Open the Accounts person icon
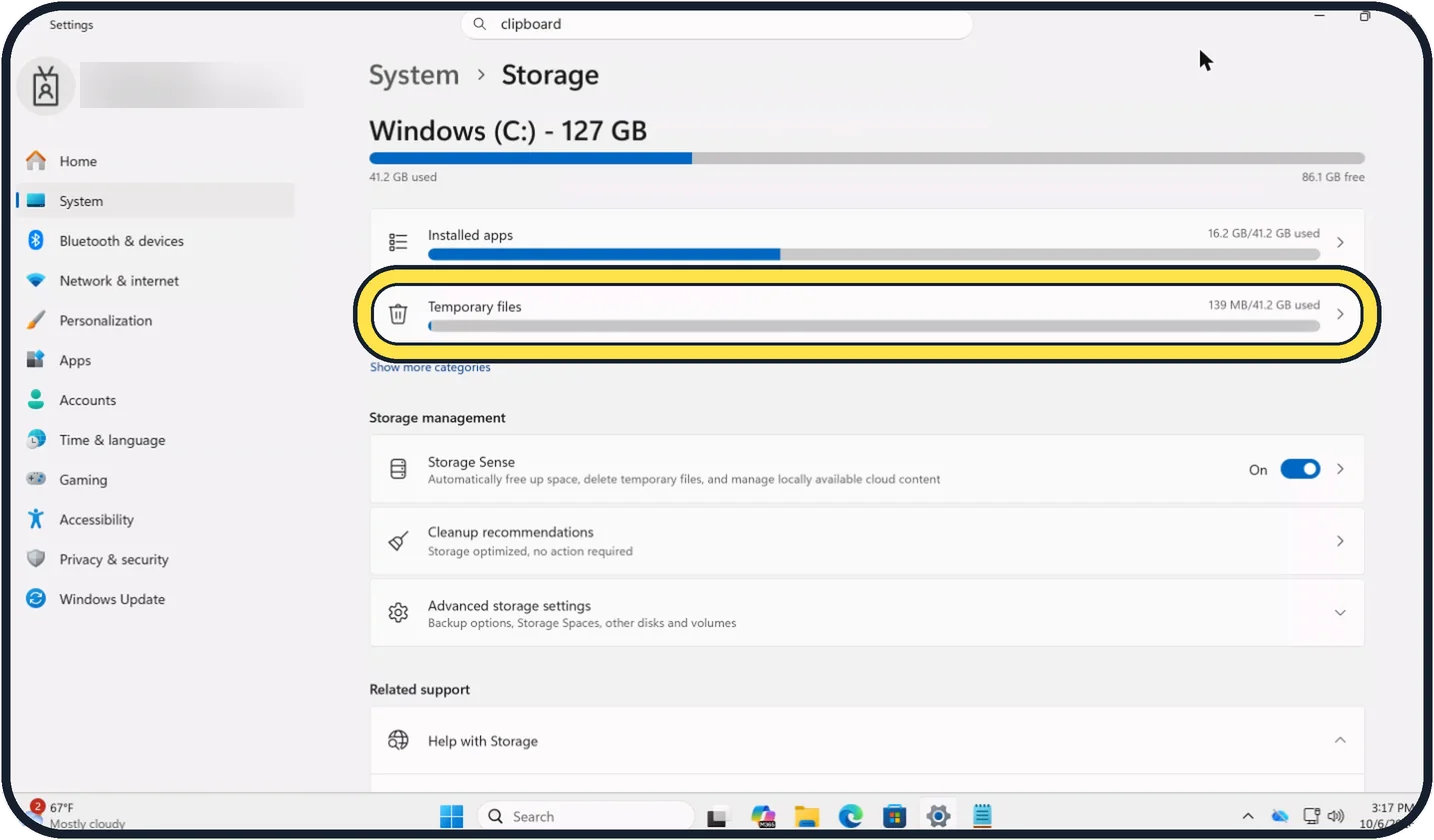Image resolution: width=1434 pixels, height=840 pixels. 36,400
